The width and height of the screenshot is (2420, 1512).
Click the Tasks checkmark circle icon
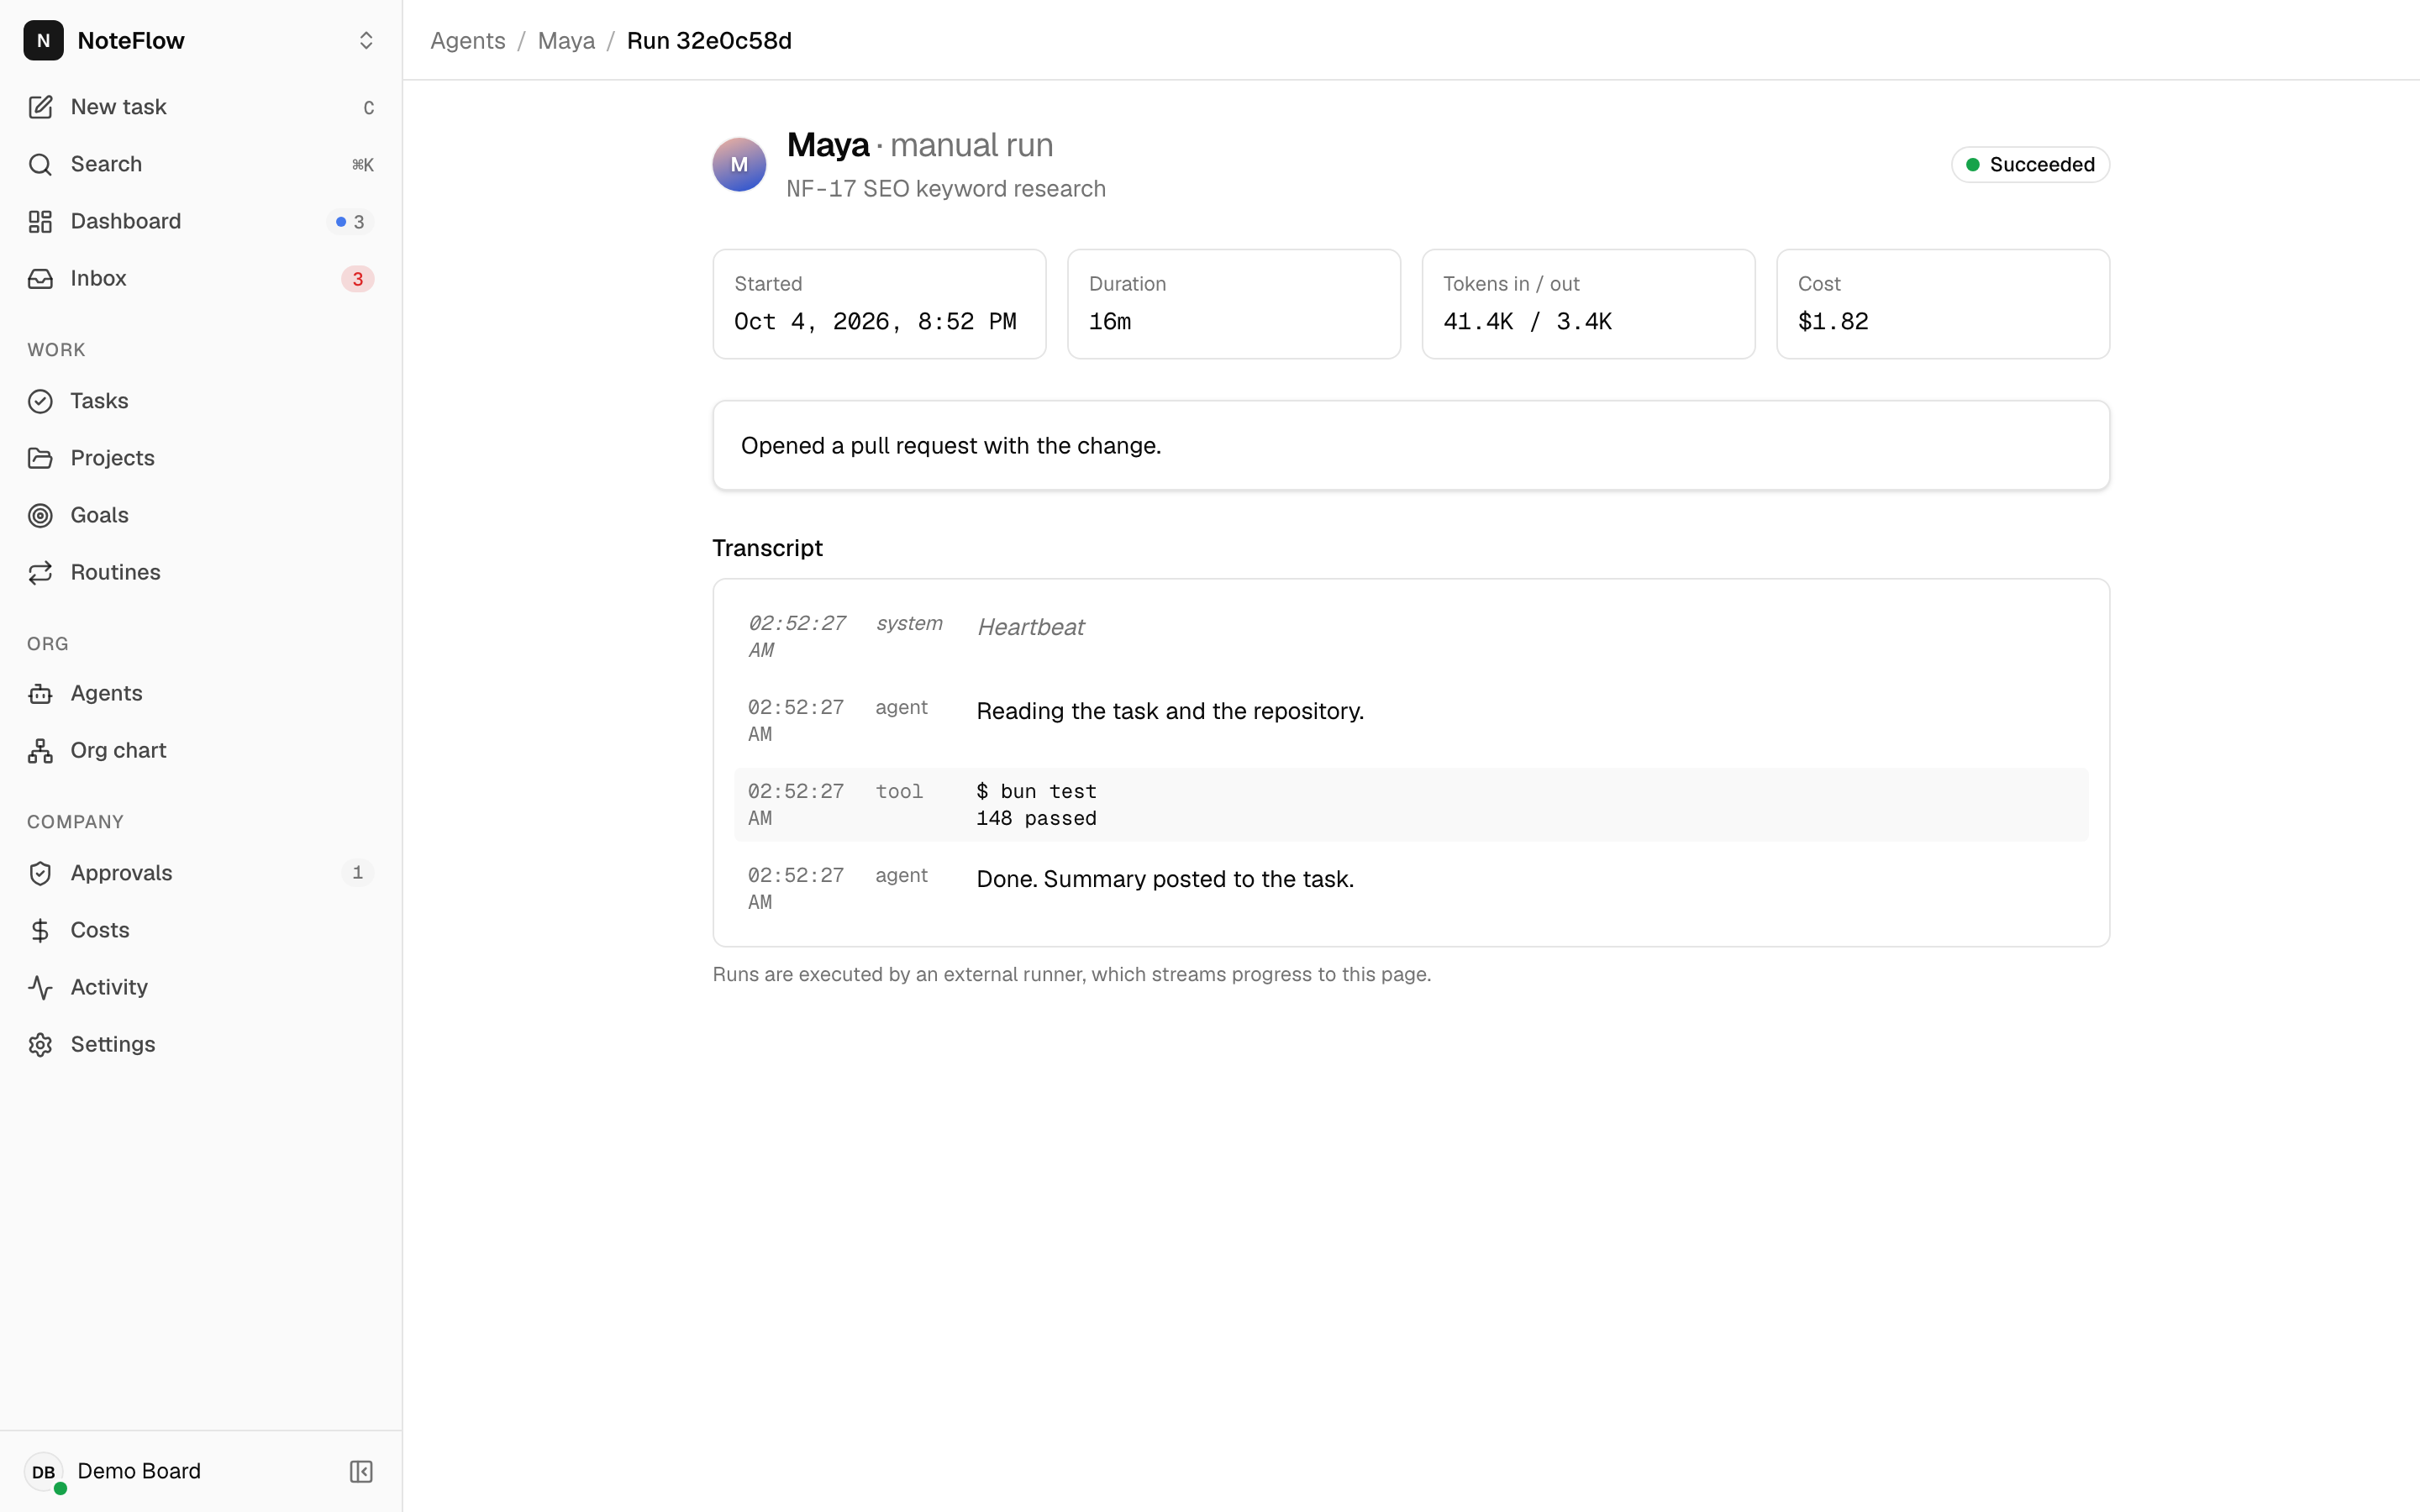coord(40,401)
